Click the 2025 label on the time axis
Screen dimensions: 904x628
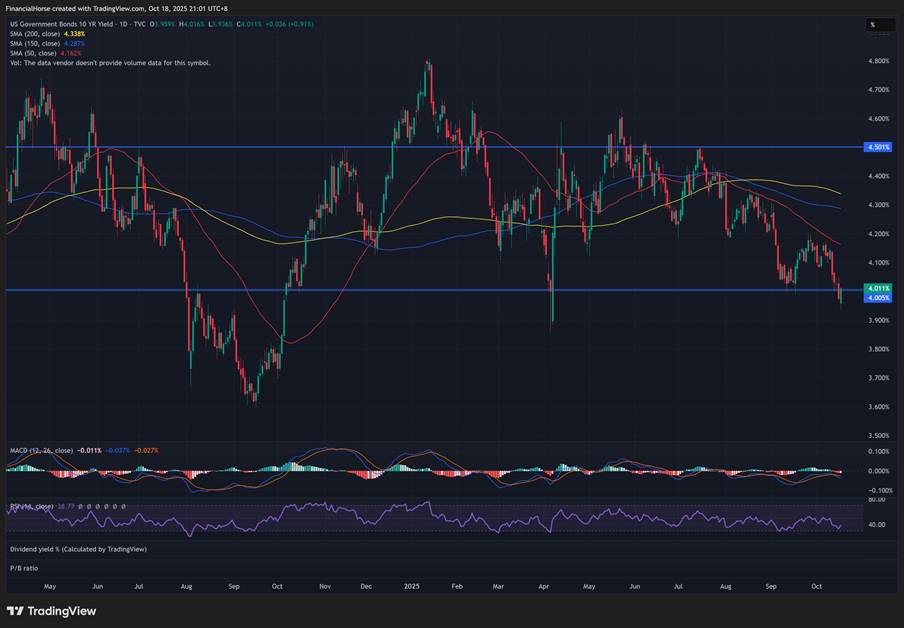(x=410, y=587)
